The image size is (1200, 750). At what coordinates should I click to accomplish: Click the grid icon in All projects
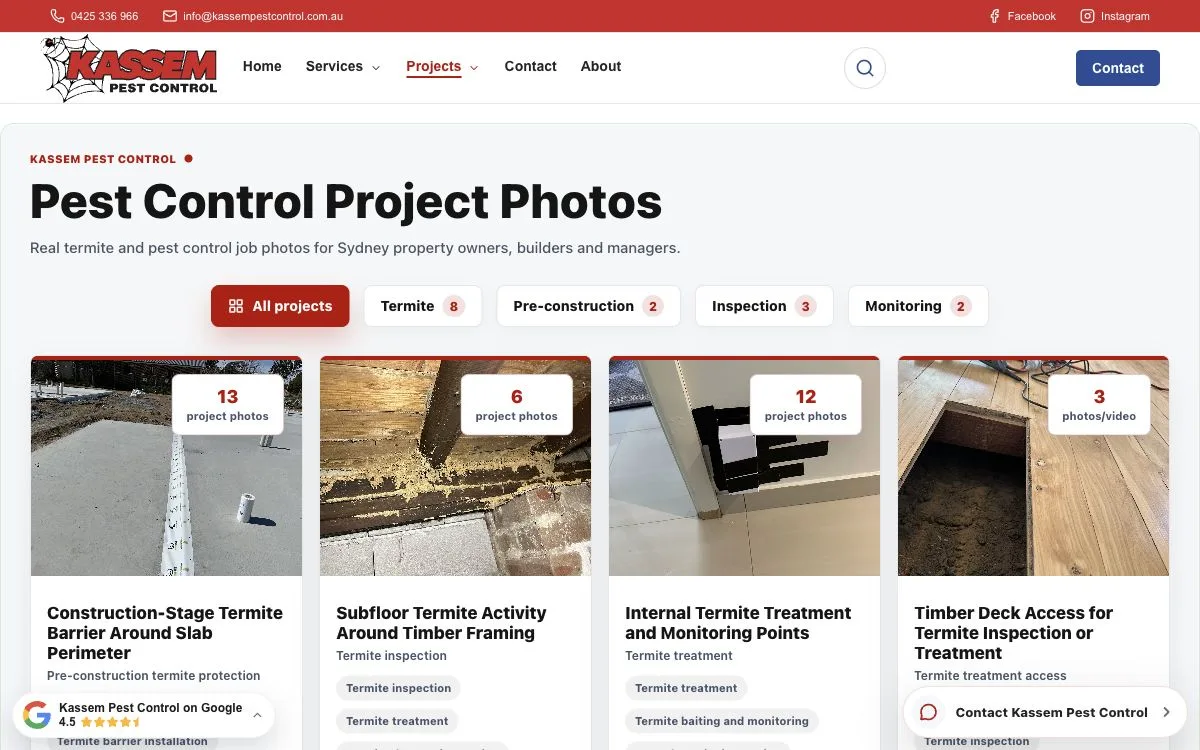tap(236, 306)
